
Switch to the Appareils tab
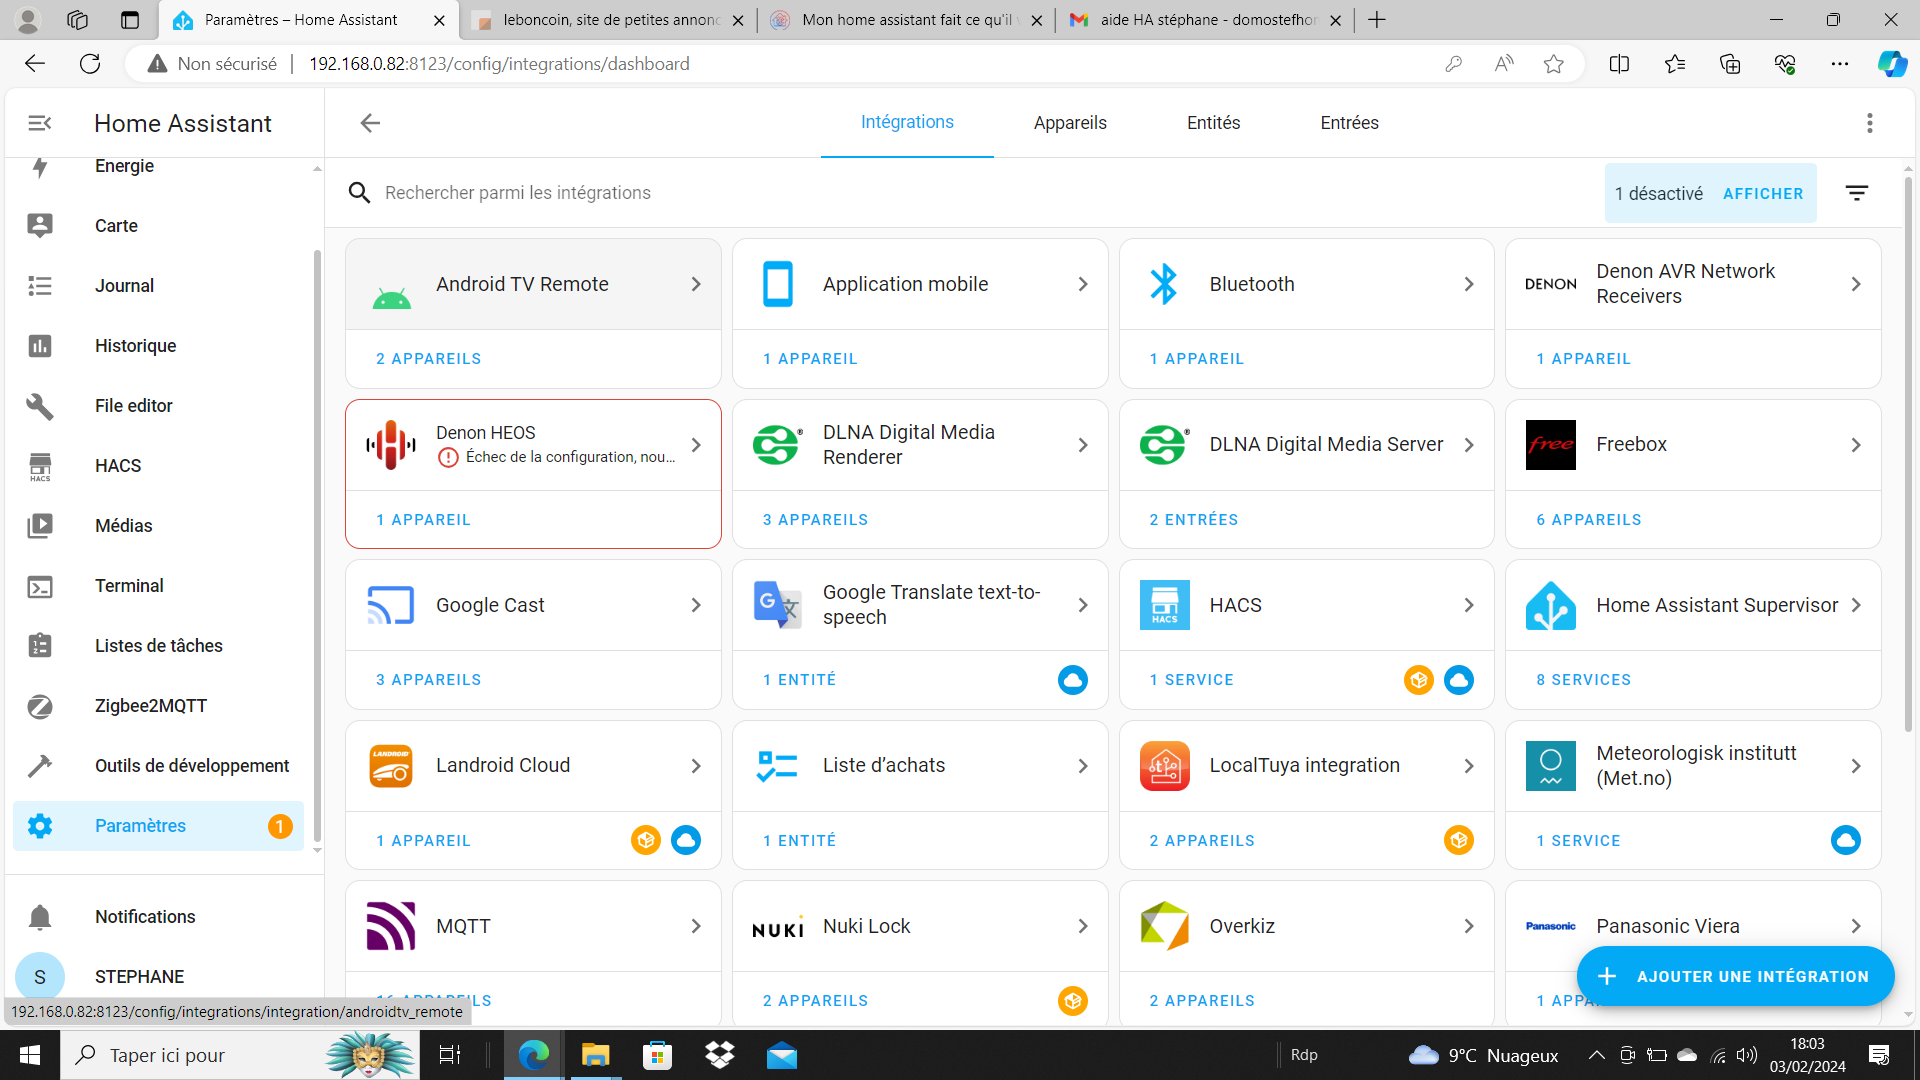point(1070,123)
